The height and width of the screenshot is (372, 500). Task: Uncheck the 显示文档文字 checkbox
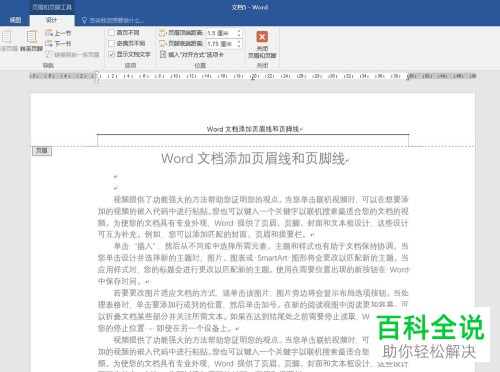111,54
